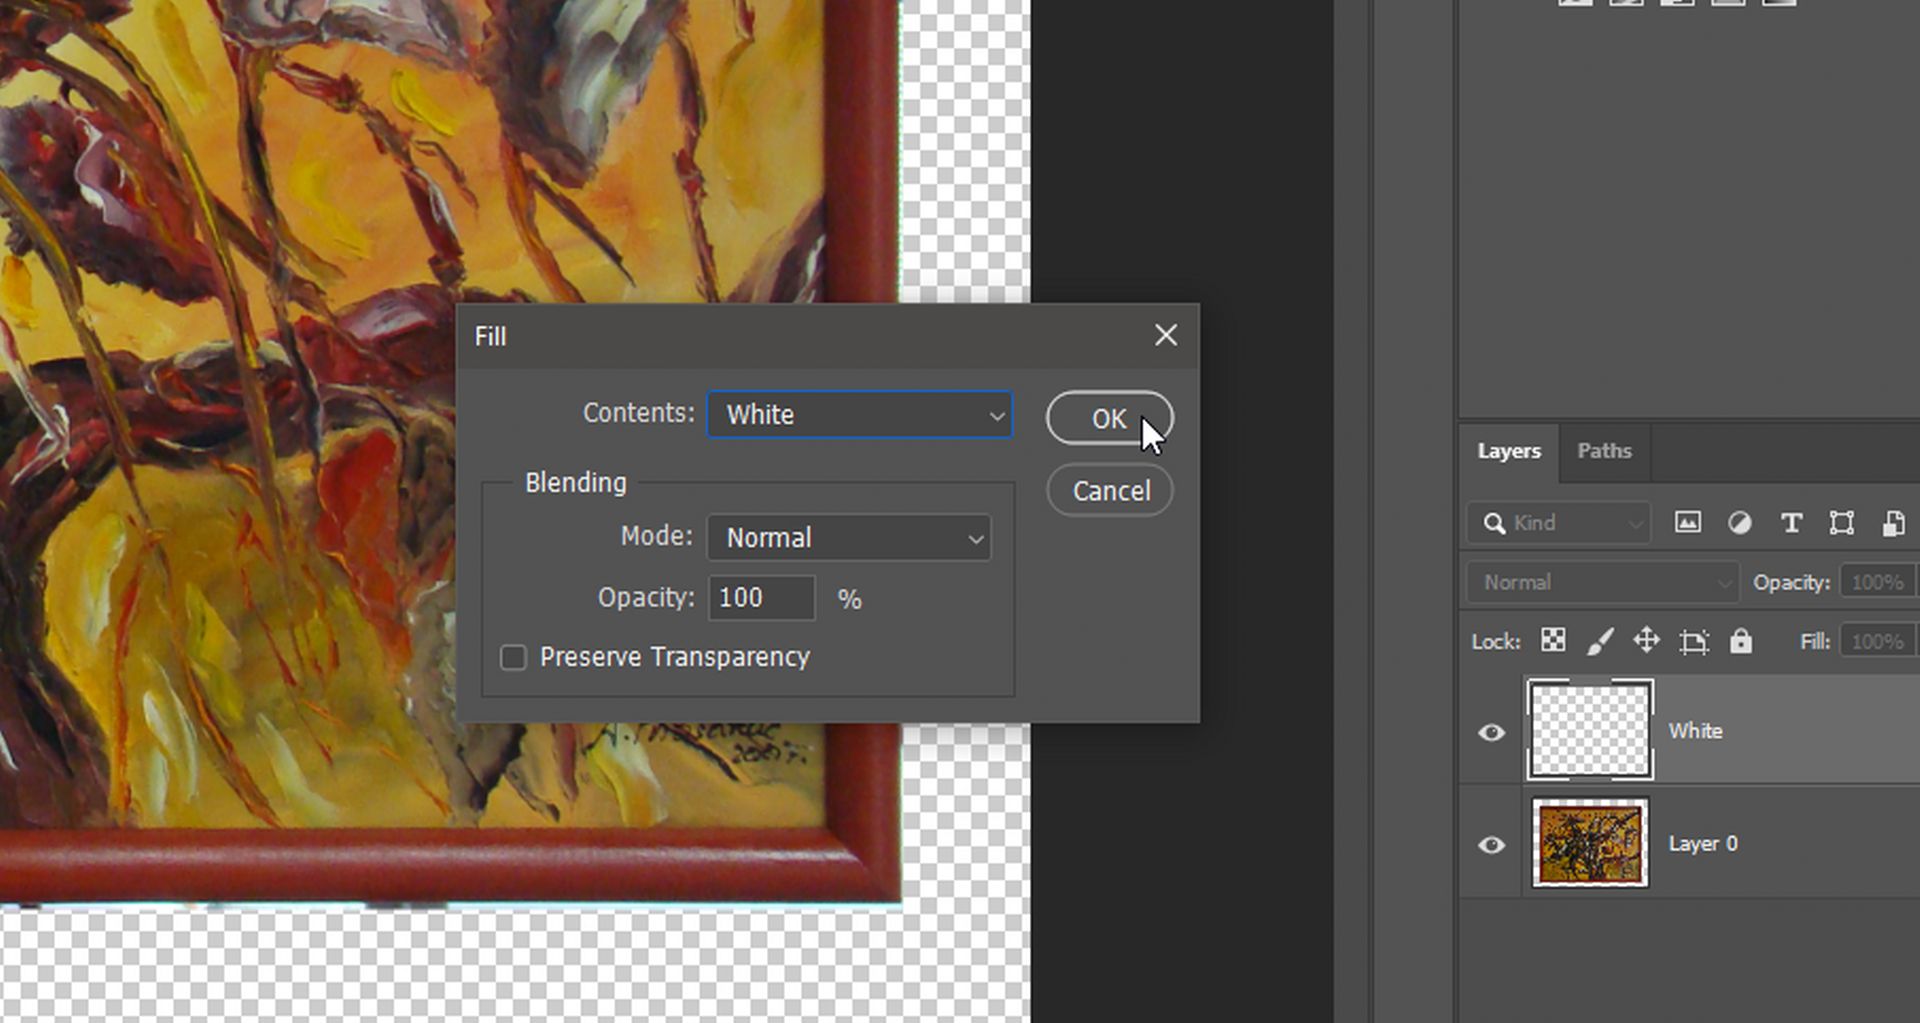Filter for smart object layers icon
This screenshot has height=1023, width=1920.
coord(1893,523)
